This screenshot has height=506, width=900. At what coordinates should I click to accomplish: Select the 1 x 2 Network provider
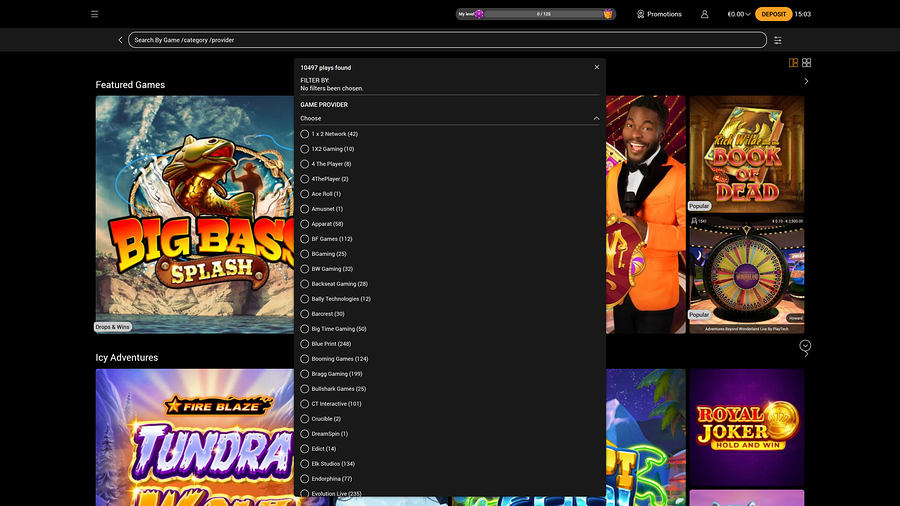pyautogui.click(x=305, y=134)
